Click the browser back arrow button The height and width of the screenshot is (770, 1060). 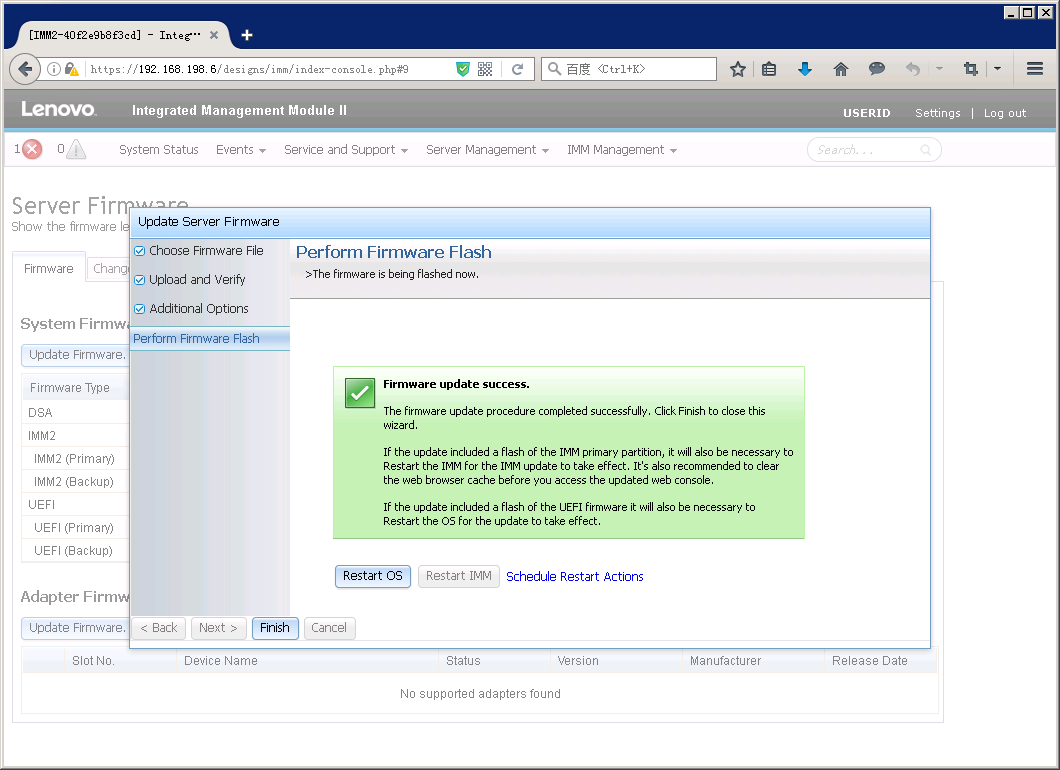click(25, 69)
